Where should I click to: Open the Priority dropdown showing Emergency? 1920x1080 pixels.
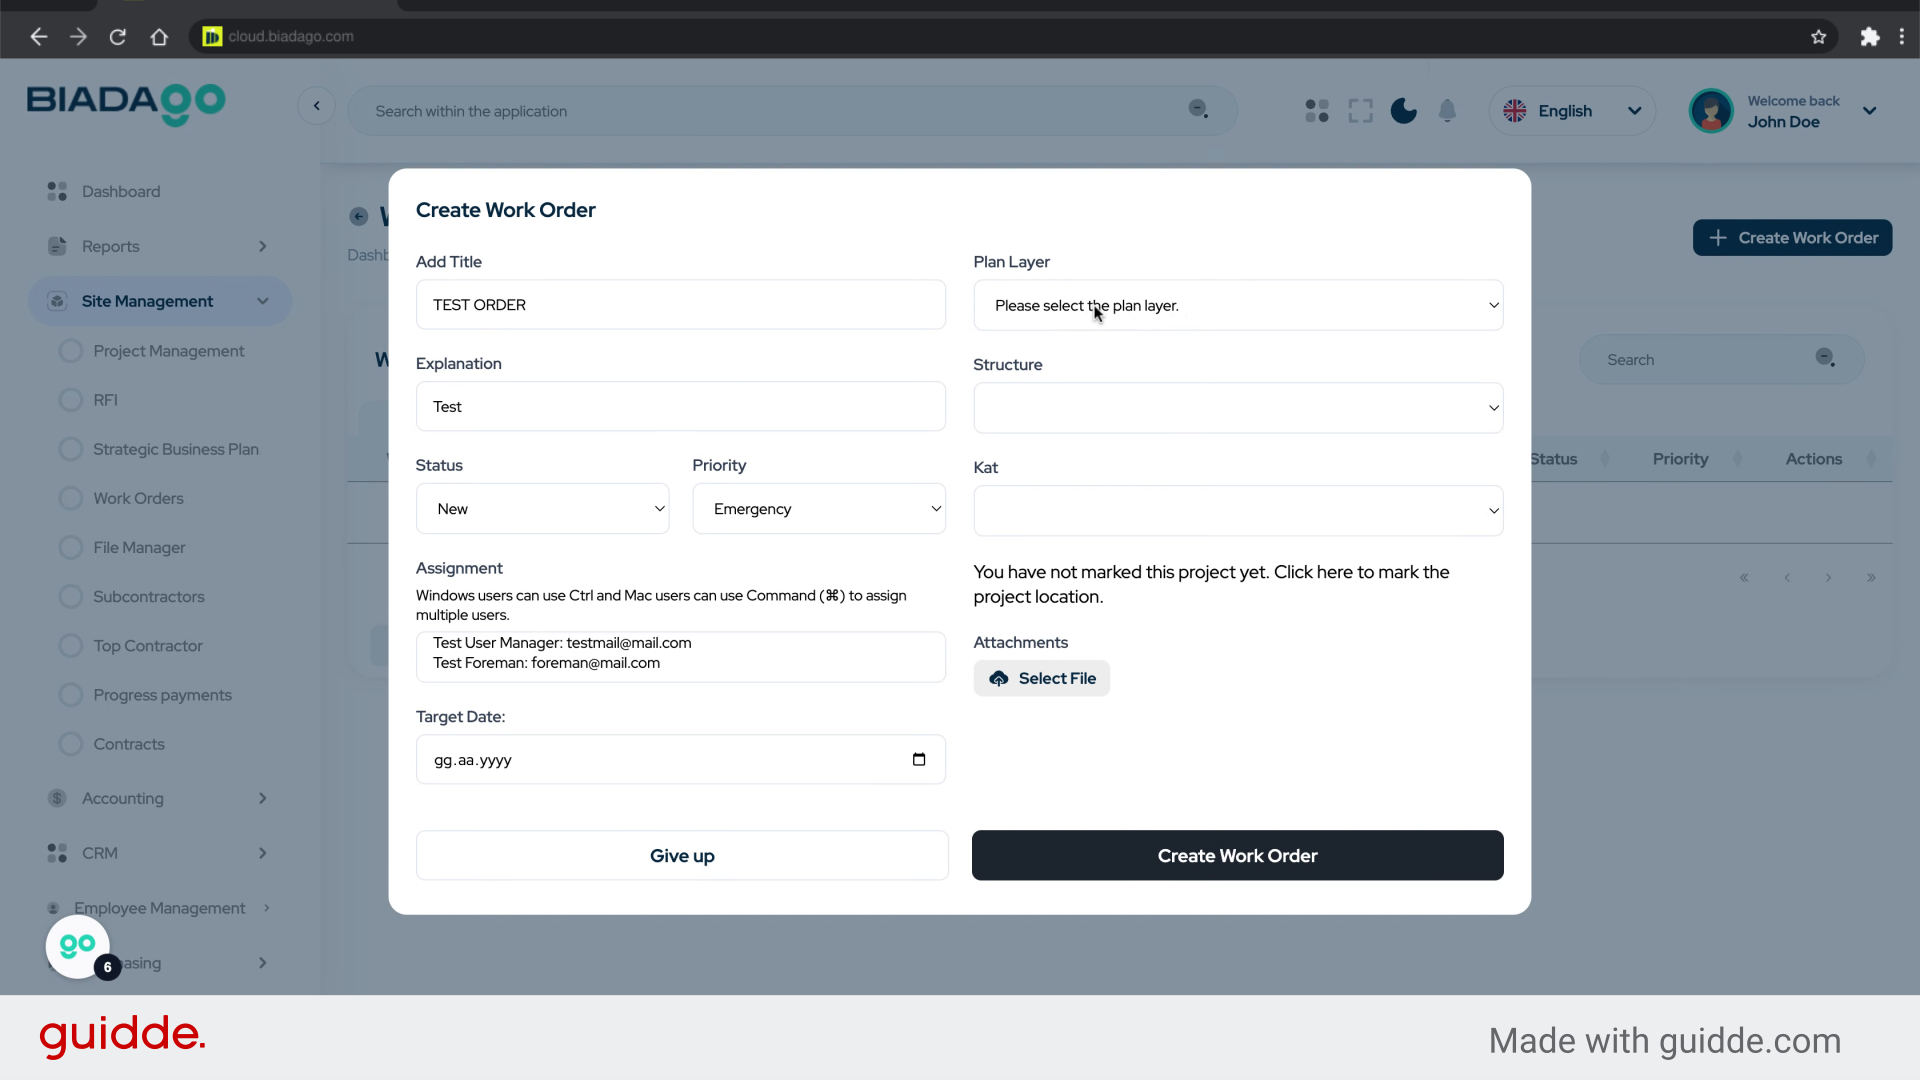pyautogui.click(x=819, y=508)
